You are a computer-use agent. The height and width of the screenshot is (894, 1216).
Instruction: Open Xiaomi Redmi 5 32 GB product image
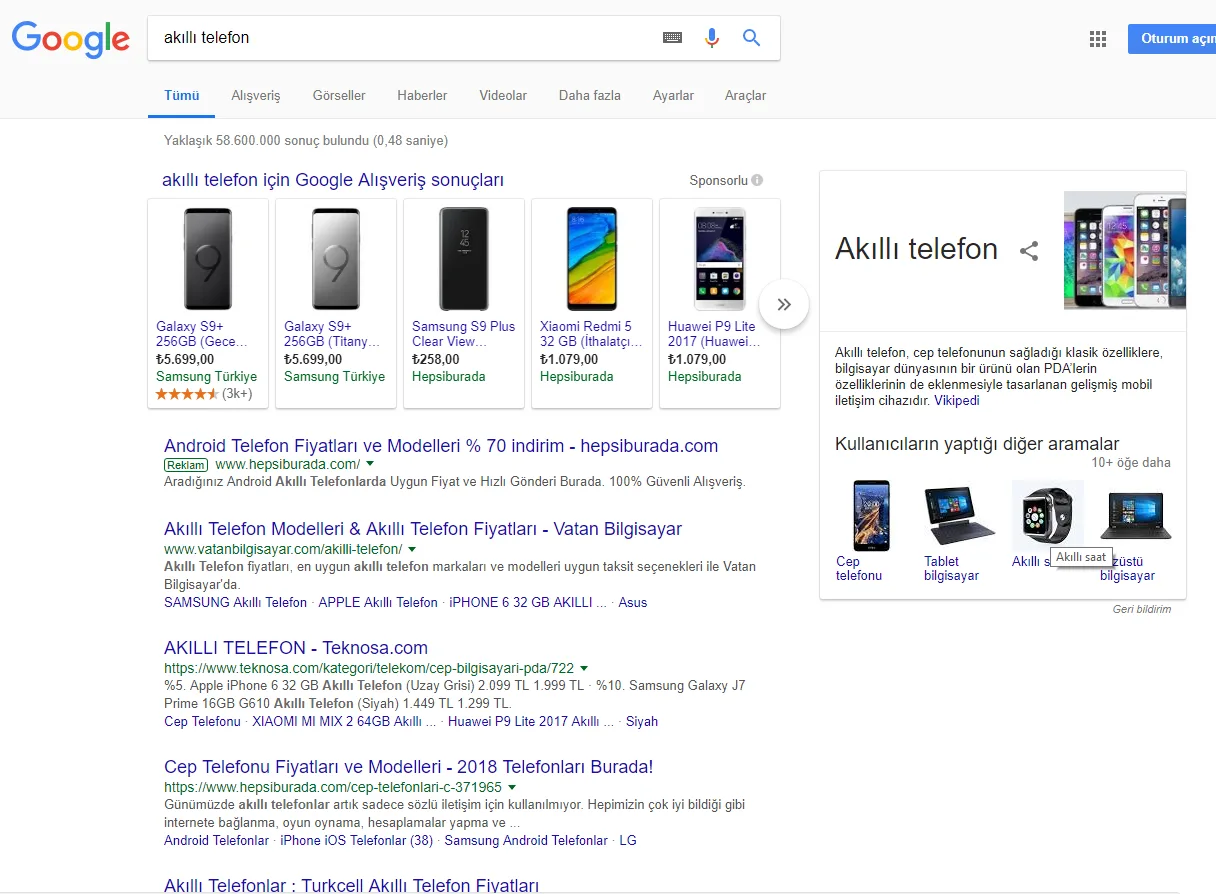[x=592, y=259]
